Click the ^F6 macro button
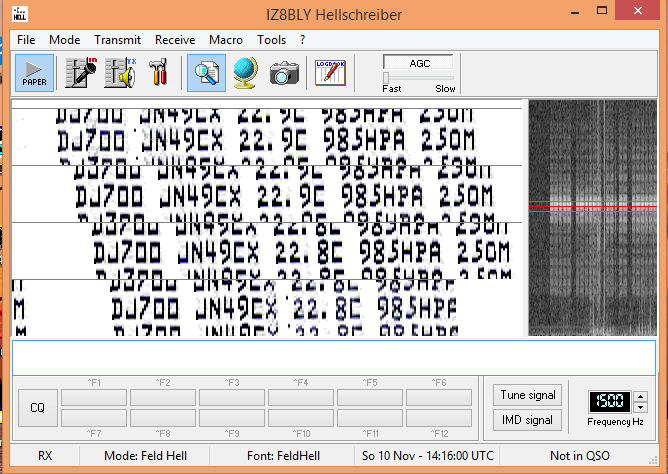This screenshot has height=474, width=668. pyautogui.click(x=439, y=397)
